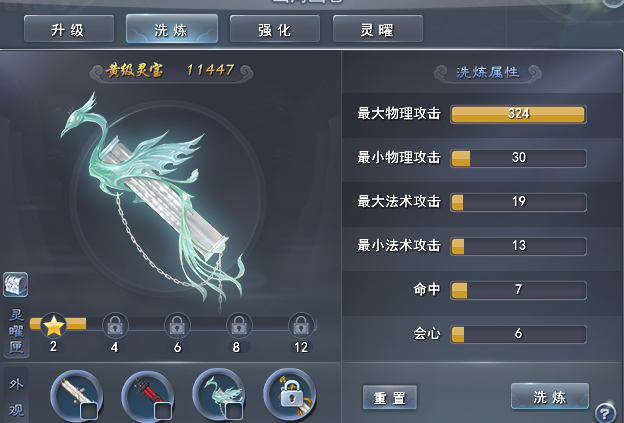Screen dimensions: 624x423
Task: Select the red scroll appearance thumbnail
Action: coord(148,396)
